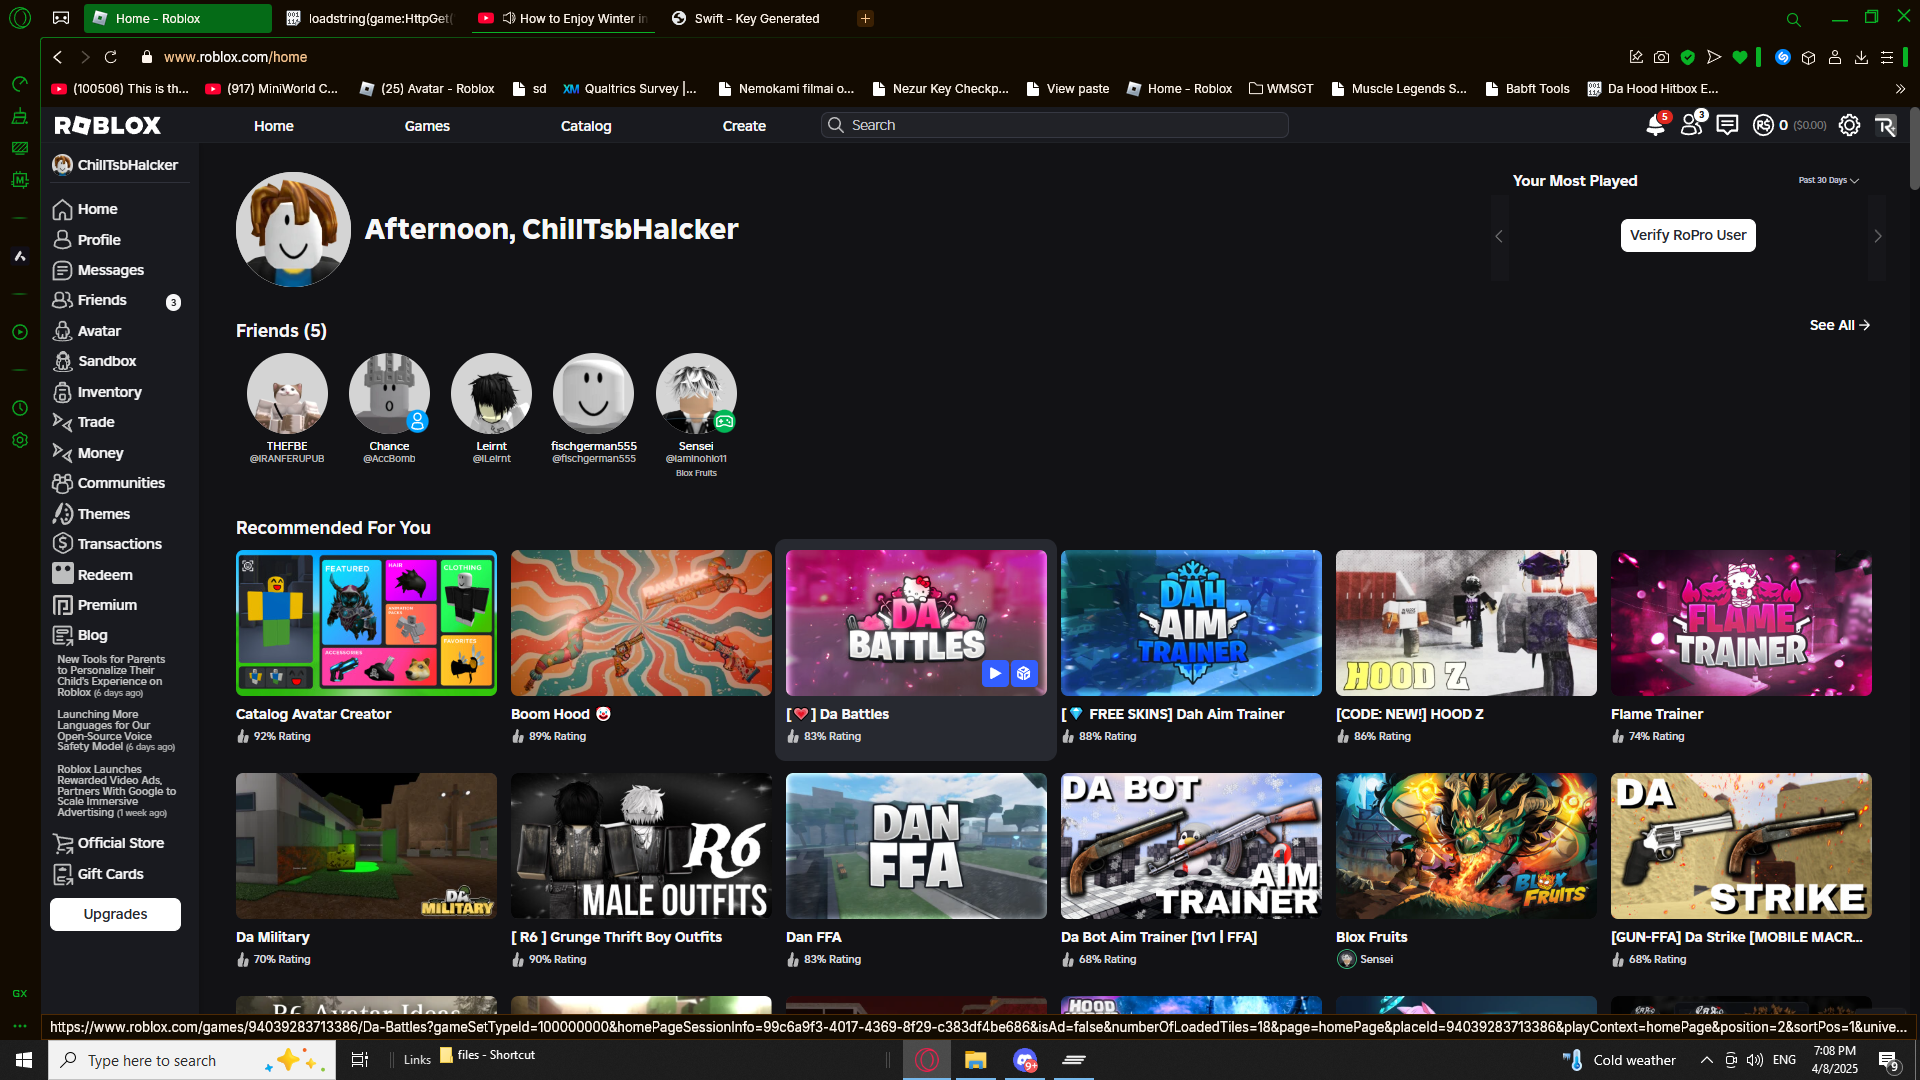This screenshot has height=1080, width=1920.
Task: Open the Trade icon in sidebar
Action: click(62, 422)
